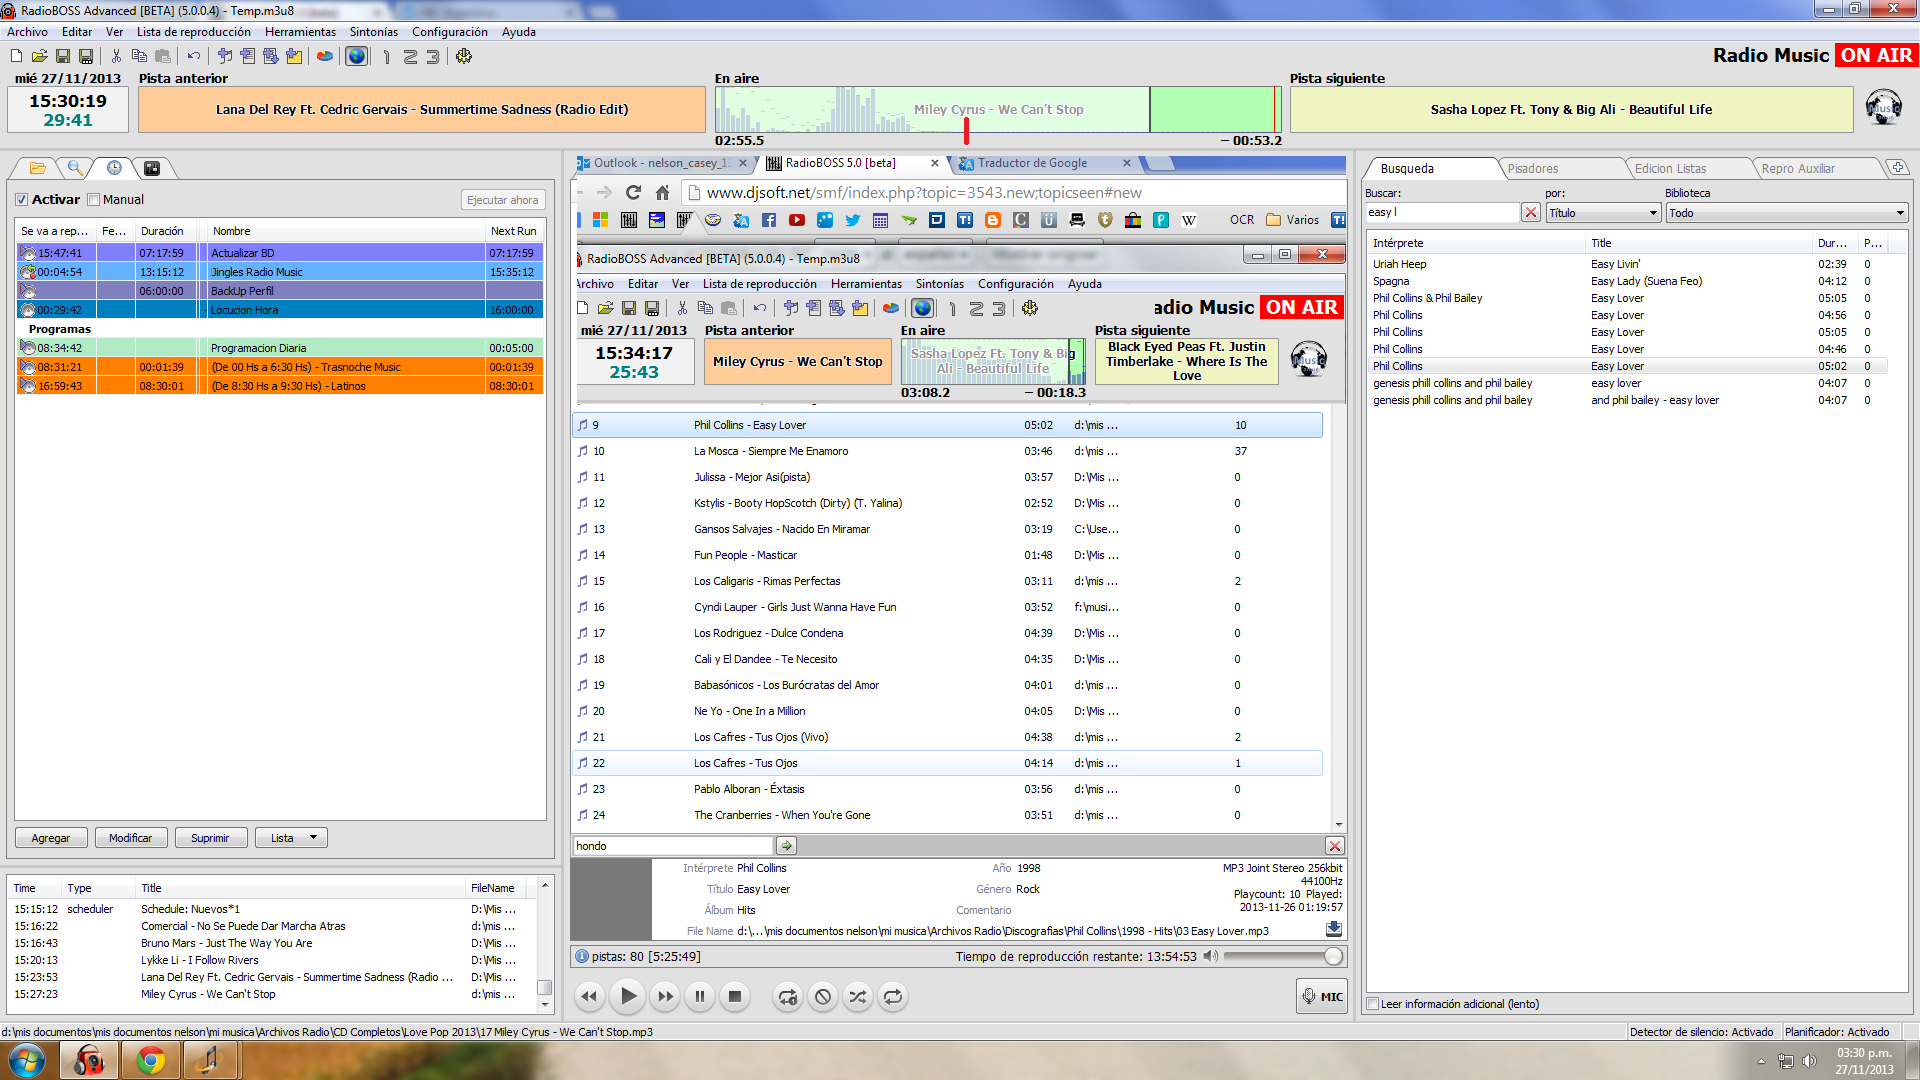Click the Chrome icon in the taskbar
The image size is (1920, 1080).
pos(151,1060)
